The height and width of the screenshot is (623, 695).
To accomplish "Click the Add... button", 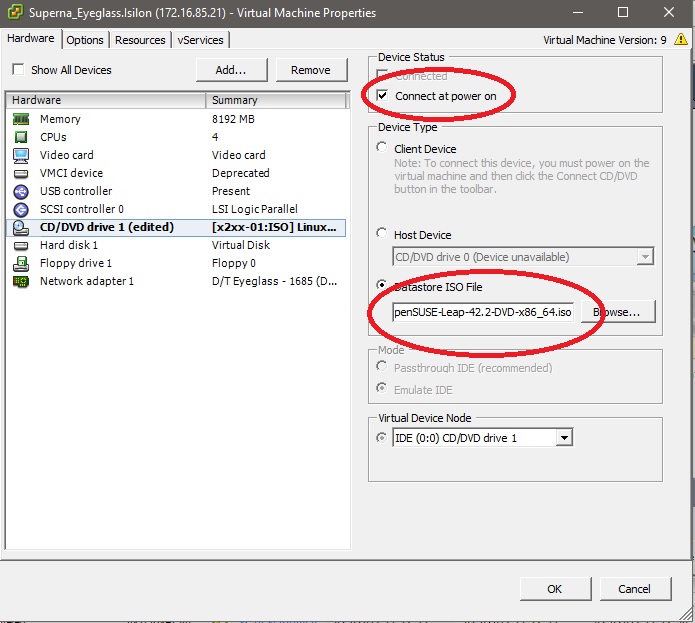I will [231, 70].
